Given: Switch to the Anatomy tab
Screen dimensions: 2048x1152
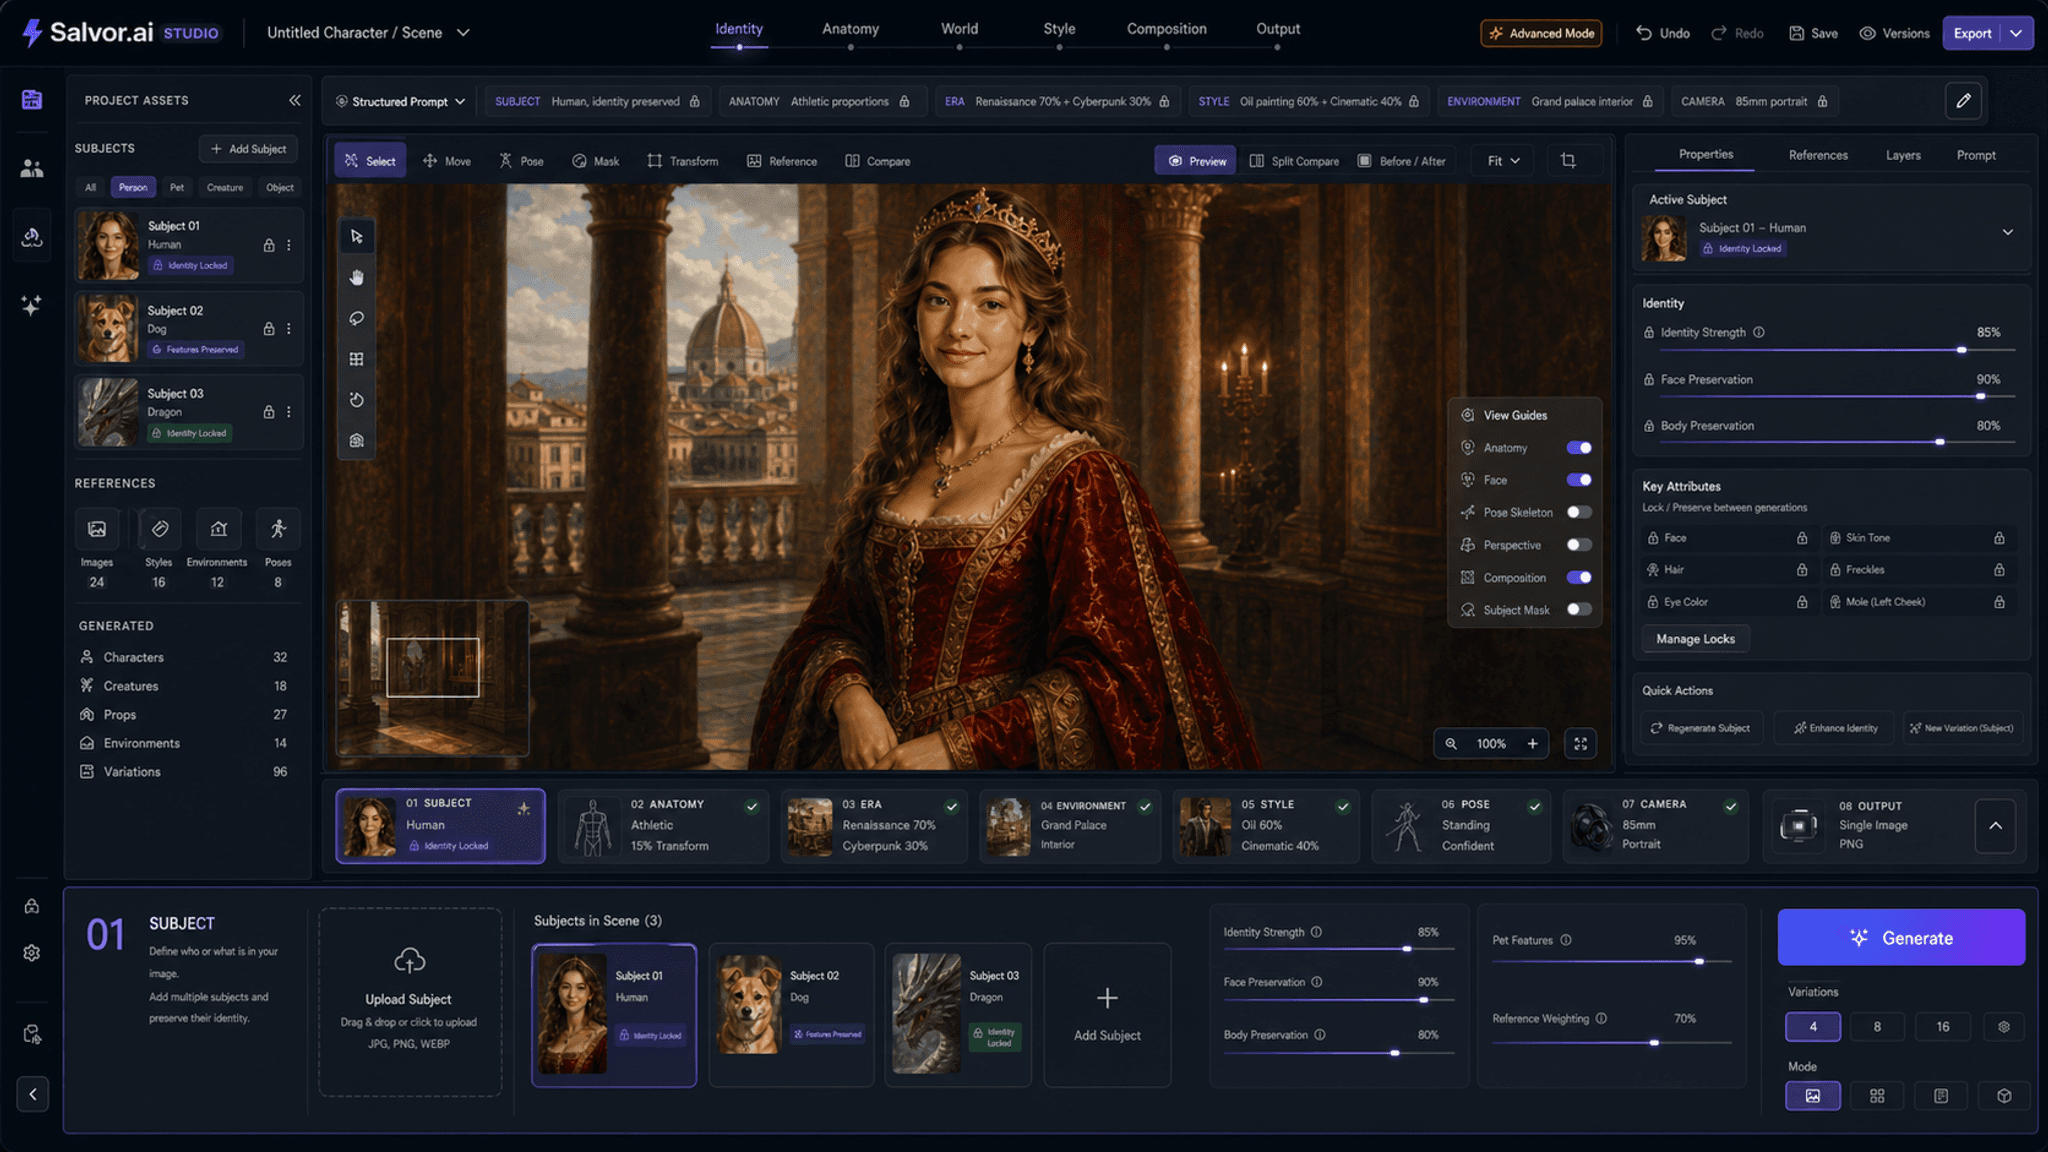Looking at the screenshot, I should (x=850, y=29).
